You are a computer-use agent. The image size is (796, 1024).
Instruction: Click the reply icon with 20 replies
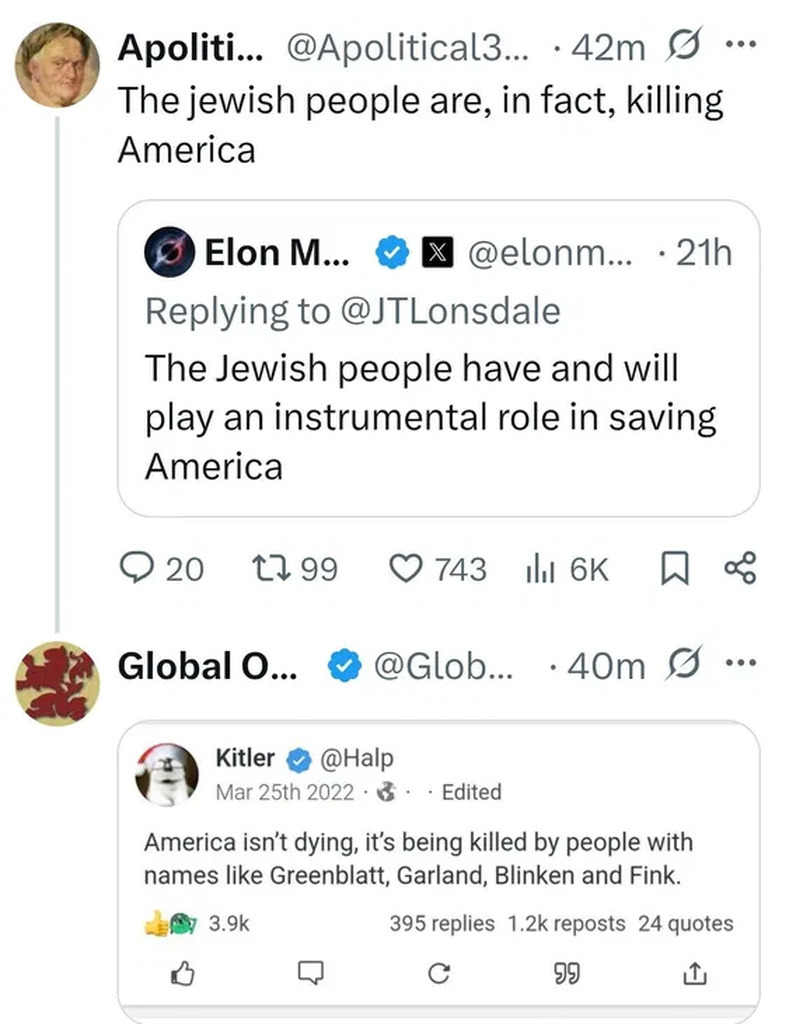[135, 569]
